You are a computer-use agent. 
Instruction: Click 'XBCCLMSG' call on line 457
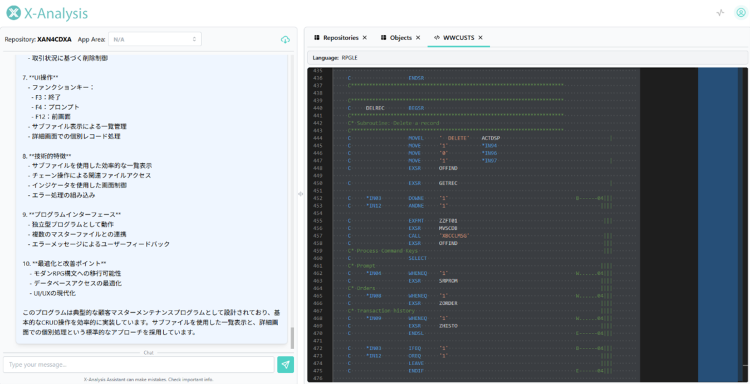[454, 236]
